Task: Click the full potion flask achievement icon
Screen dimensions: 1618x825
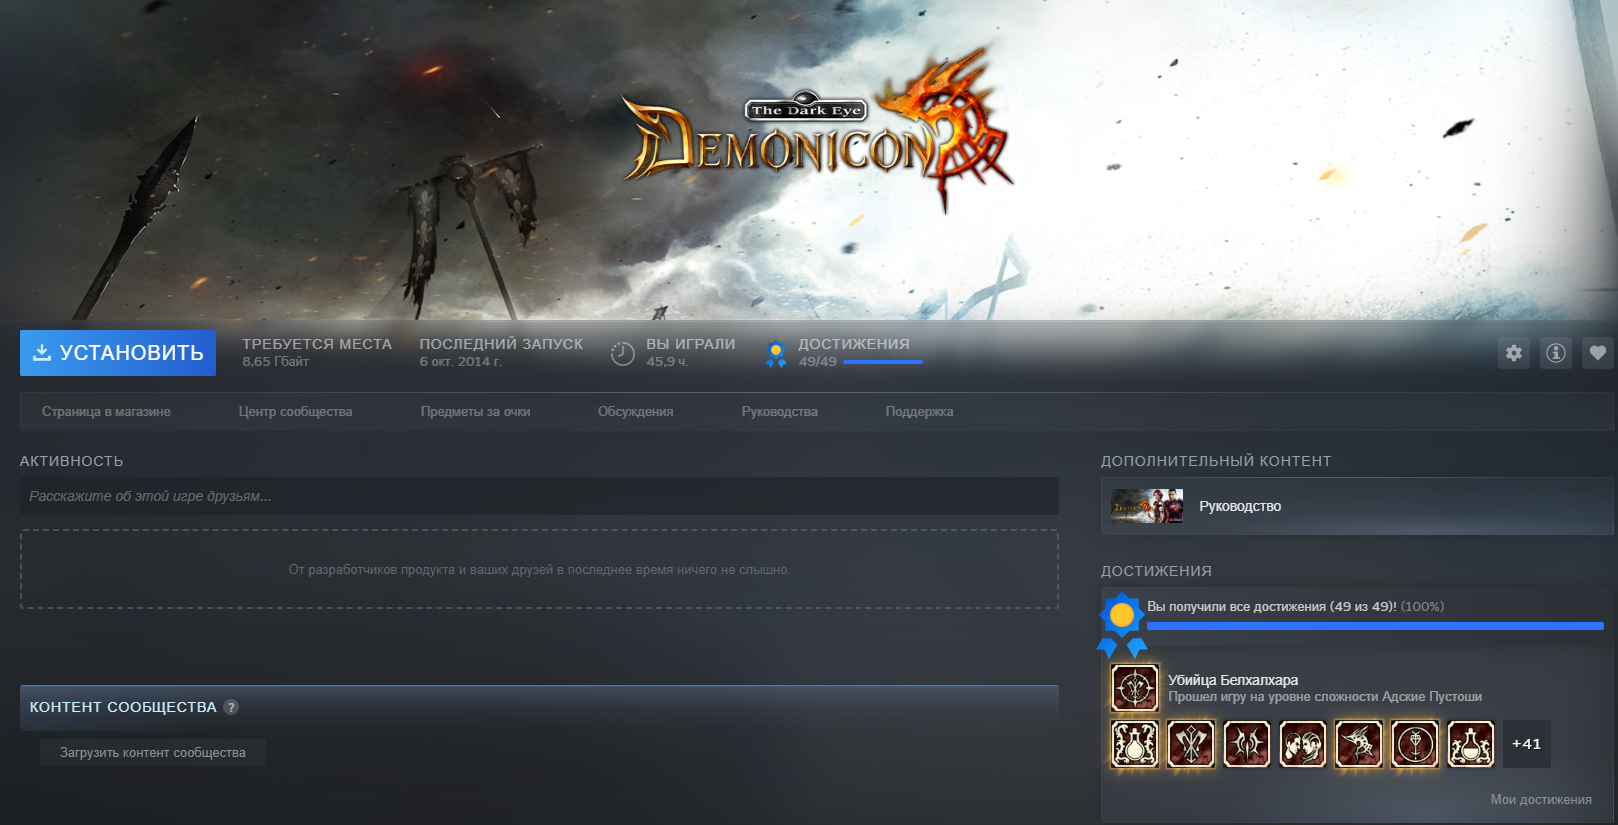Action: click(1135, 744)
